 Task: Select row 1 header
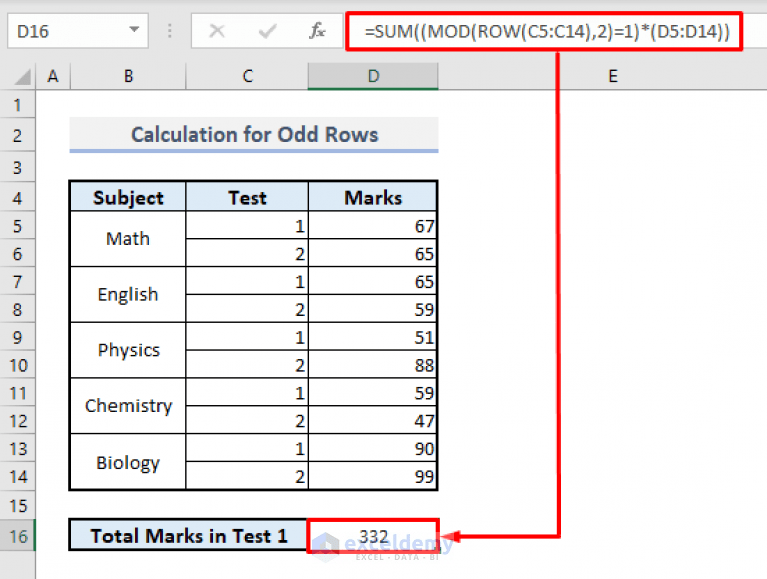click(18, 105)
